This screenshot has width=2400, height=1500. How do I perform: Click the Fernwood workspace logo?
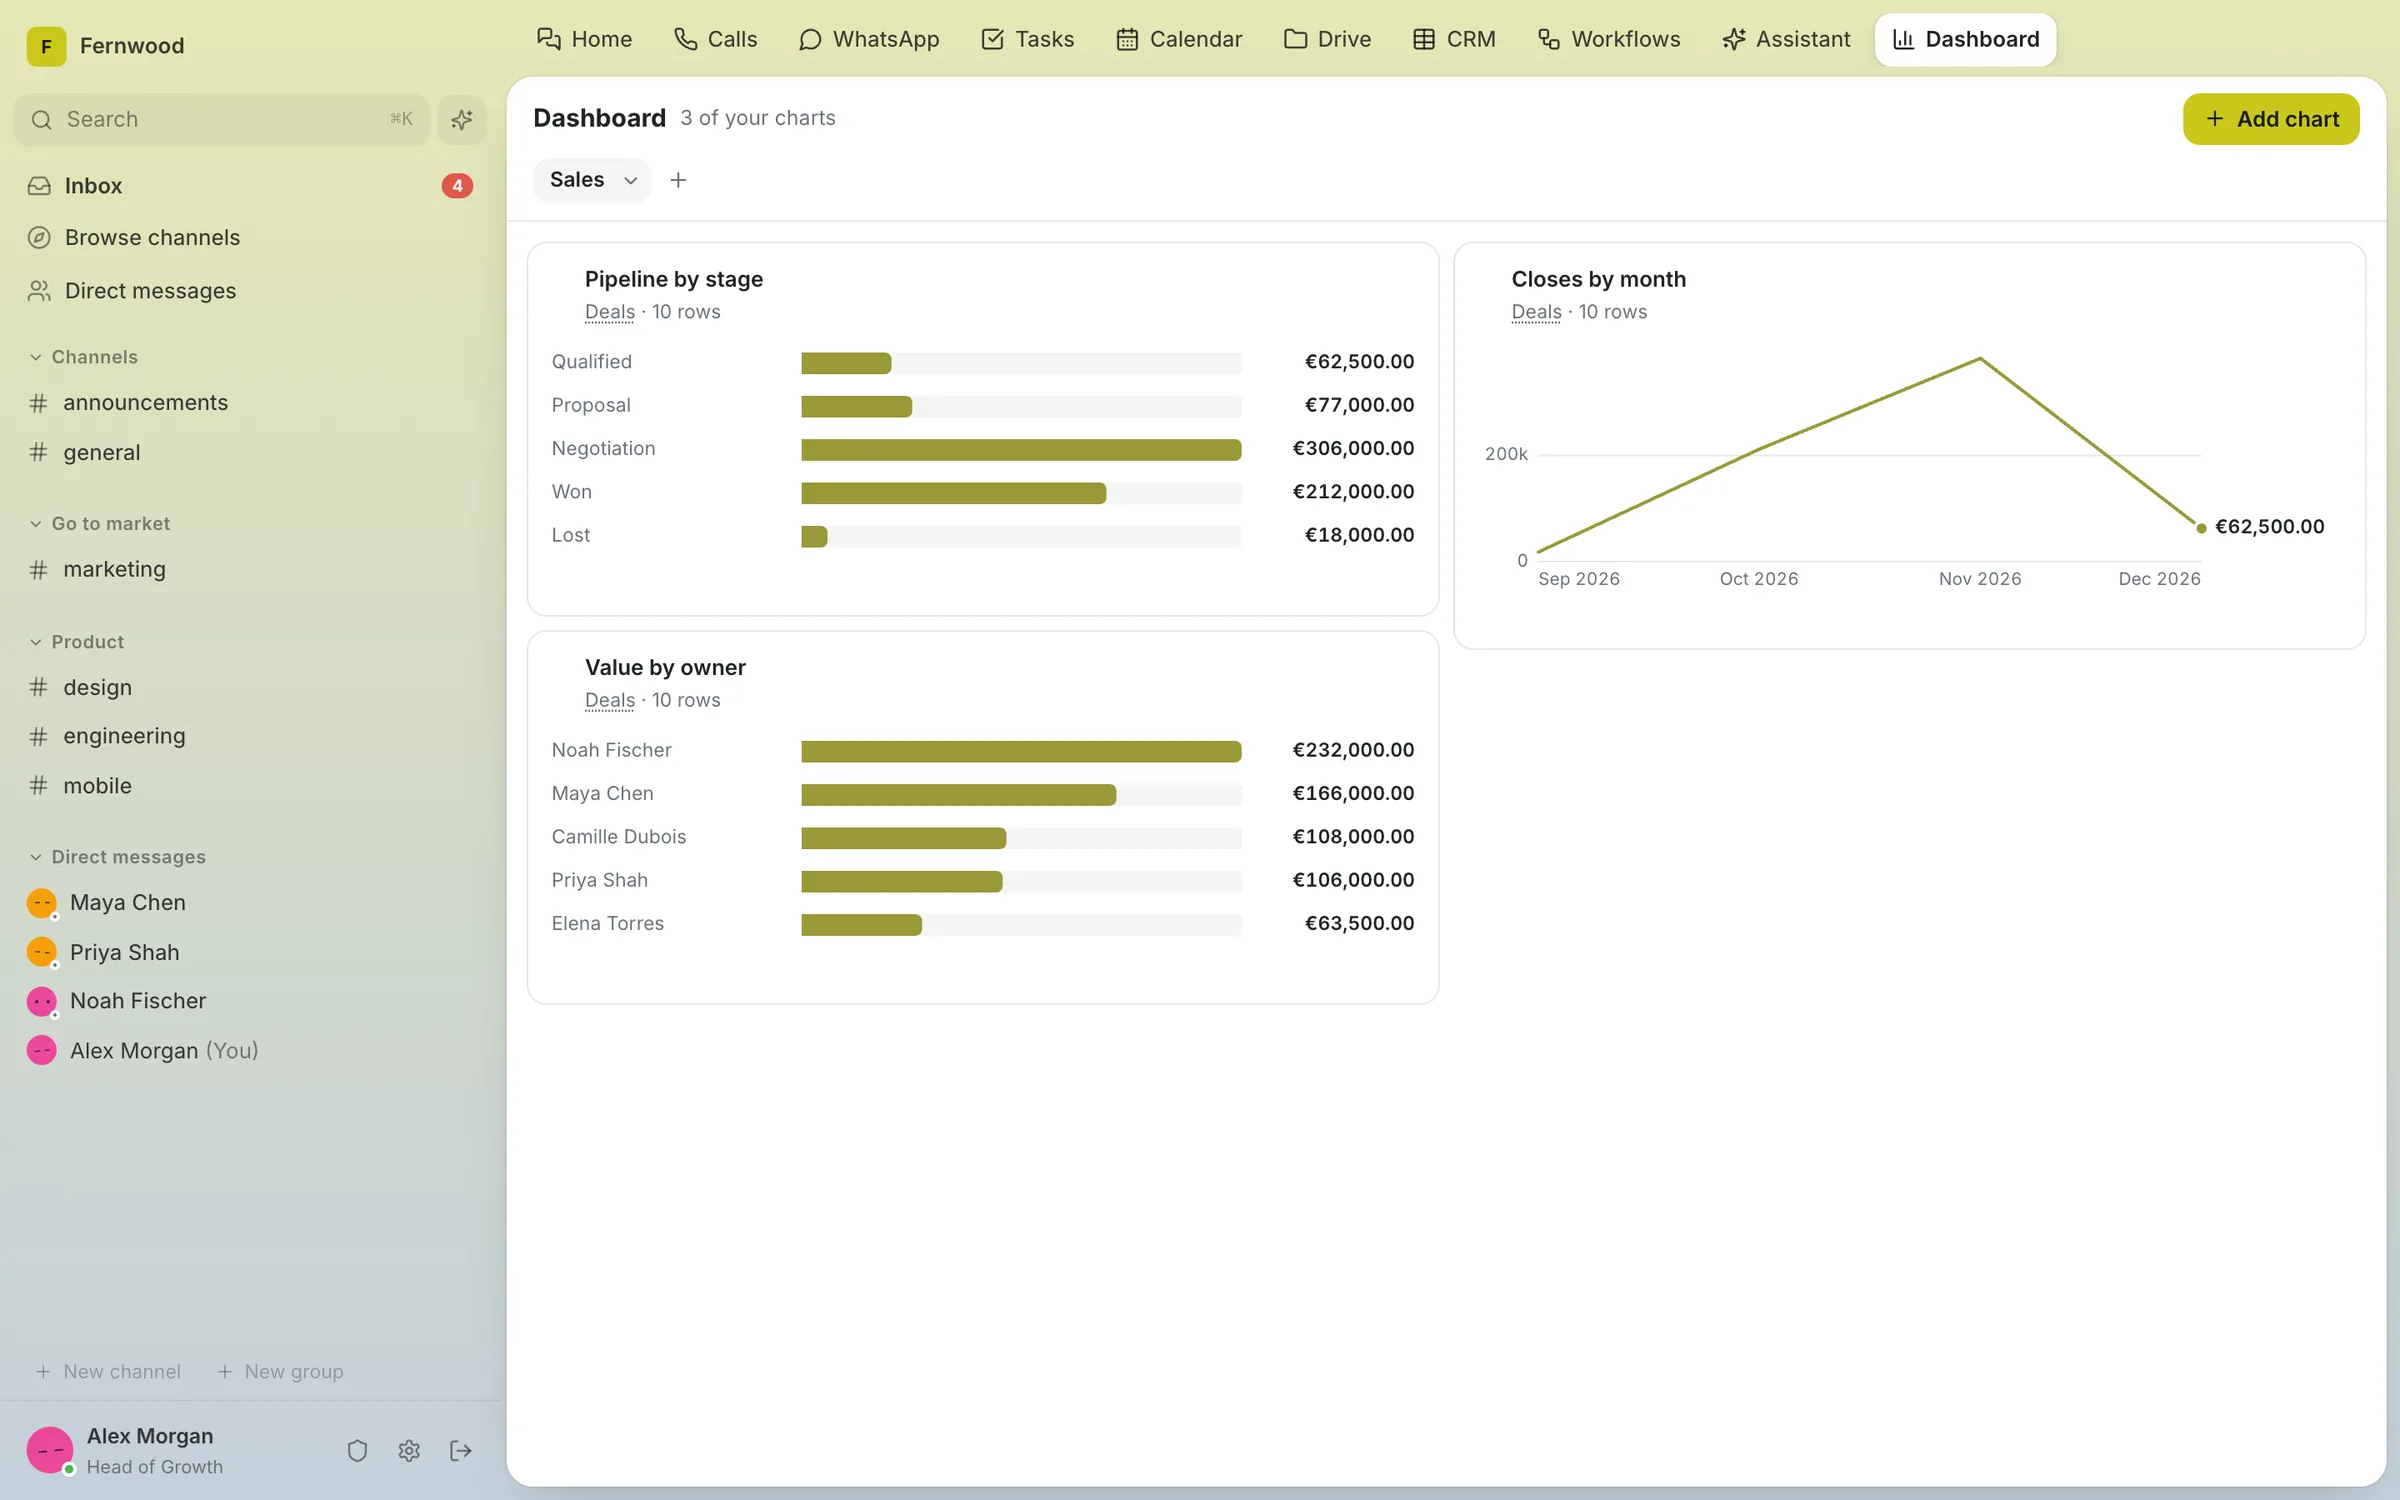coord(46,46)
